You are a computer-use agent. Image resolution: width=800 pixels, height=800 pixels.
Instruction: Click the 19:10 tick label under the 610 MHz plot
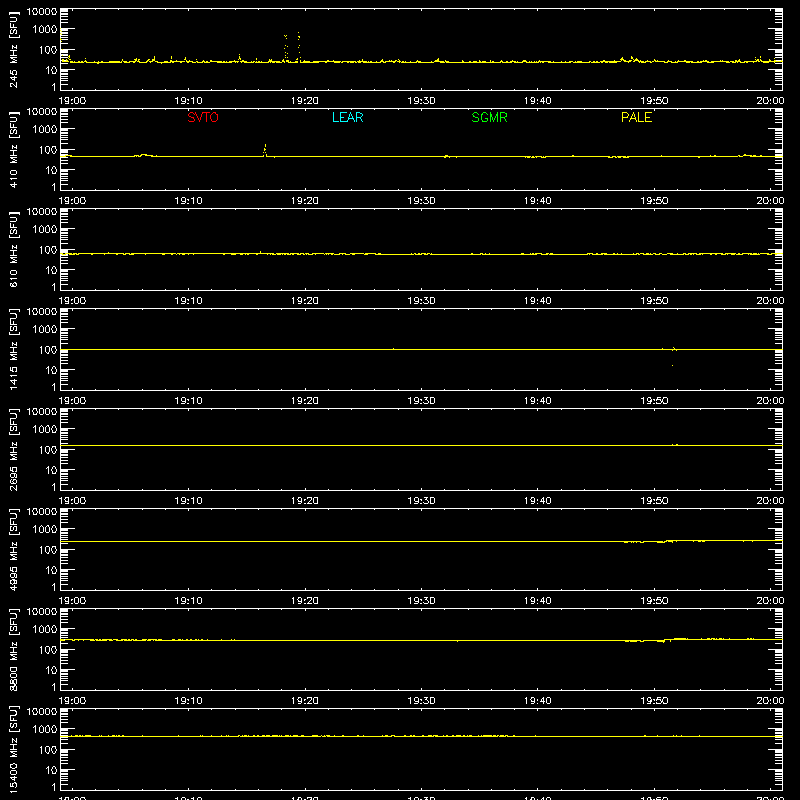point(188,301)
